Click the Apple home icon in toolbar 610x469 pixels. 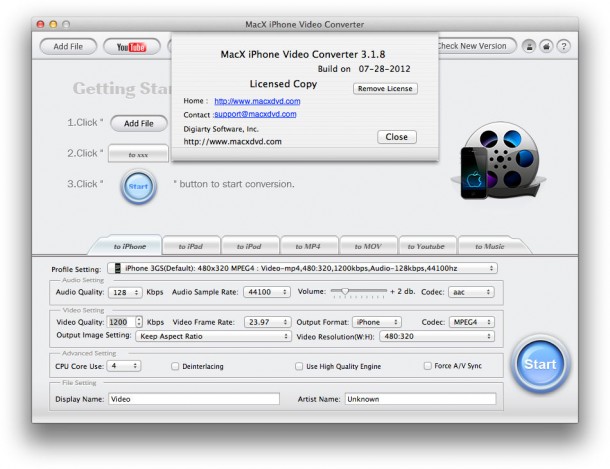click(x=545, y=46)
